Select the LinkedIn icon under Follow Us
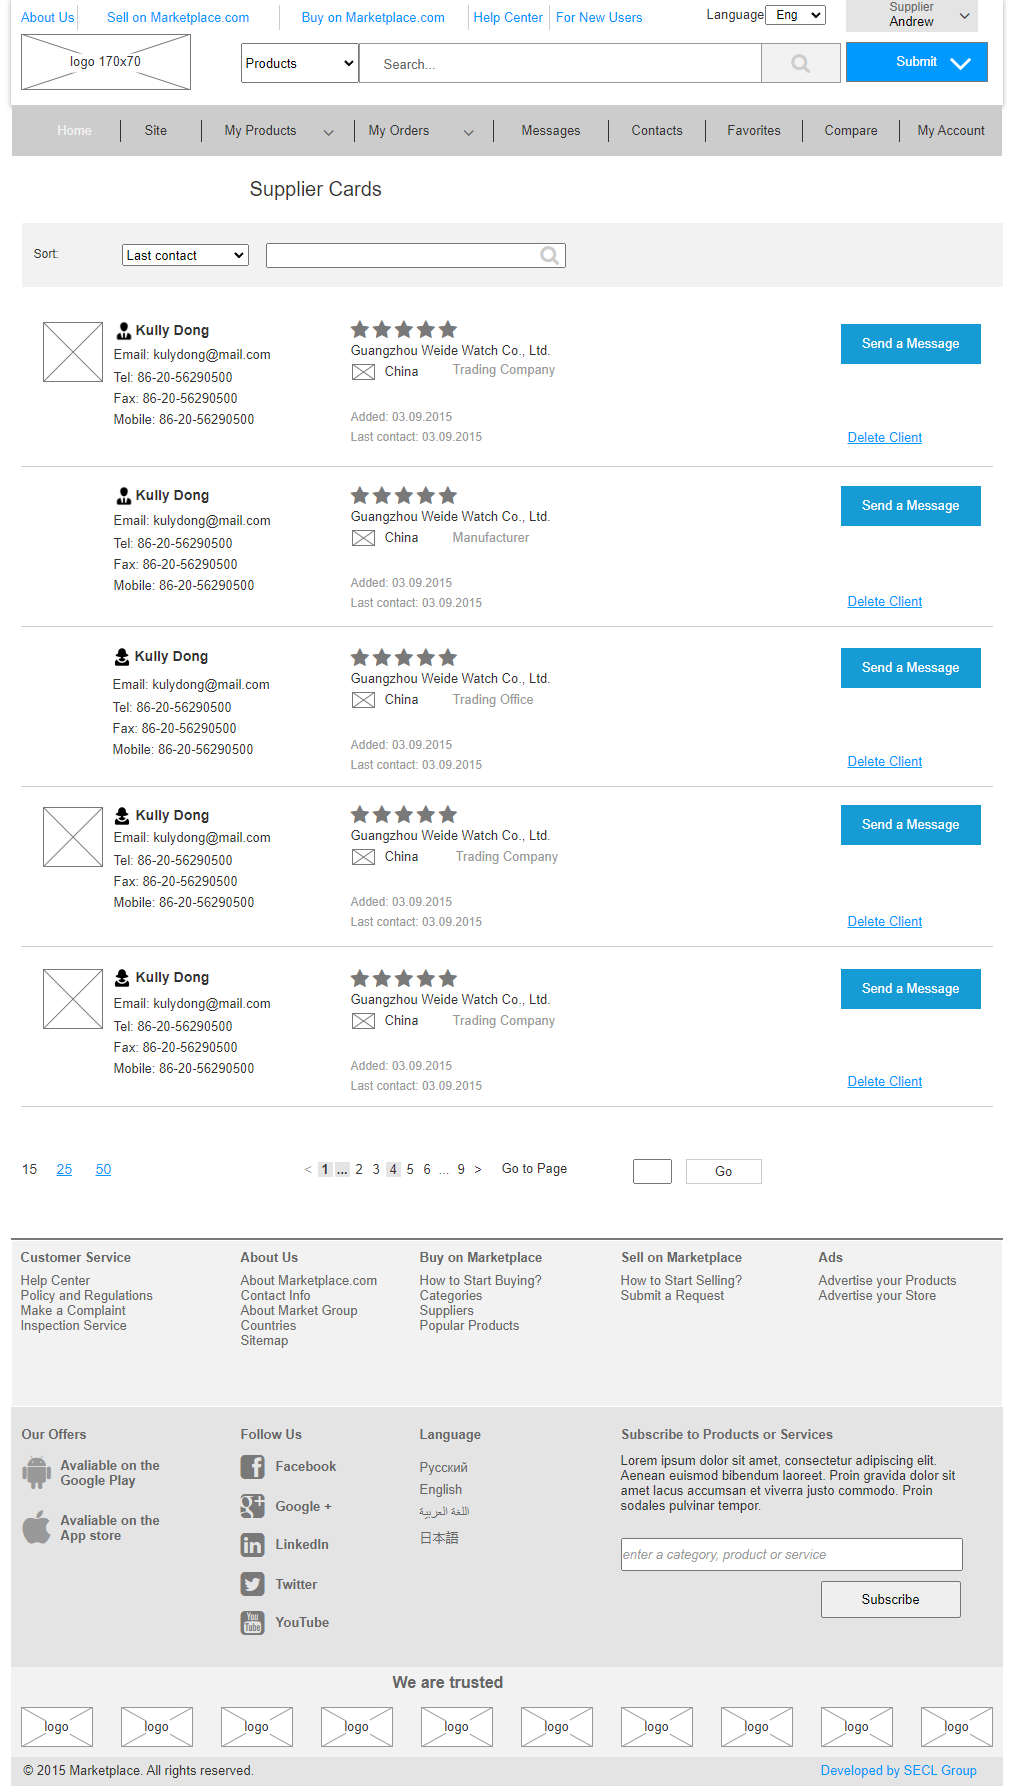 click(x=252, y=1544)
